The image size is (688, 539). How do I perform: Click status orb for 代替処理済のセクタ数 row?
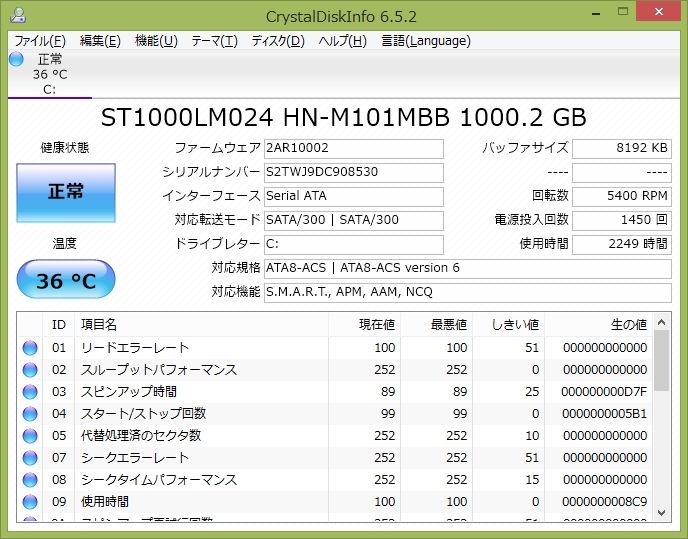(30, 435)
